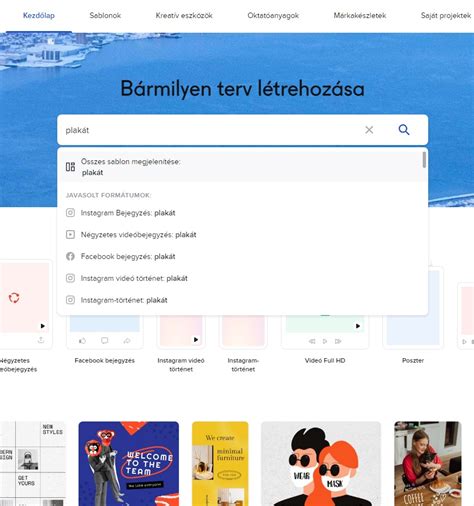Open the Instagram-történet format card
474x506 pixels.
click(243, 332)
